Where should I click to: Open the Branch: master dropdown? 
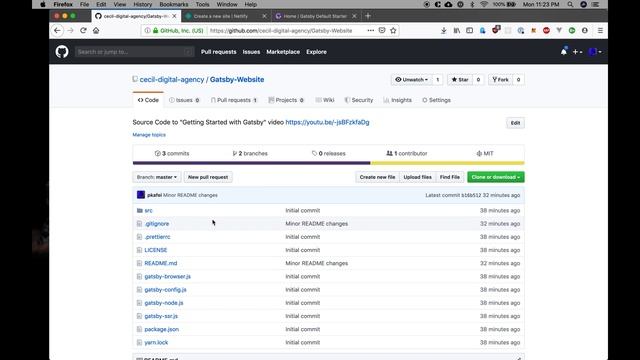157,177
